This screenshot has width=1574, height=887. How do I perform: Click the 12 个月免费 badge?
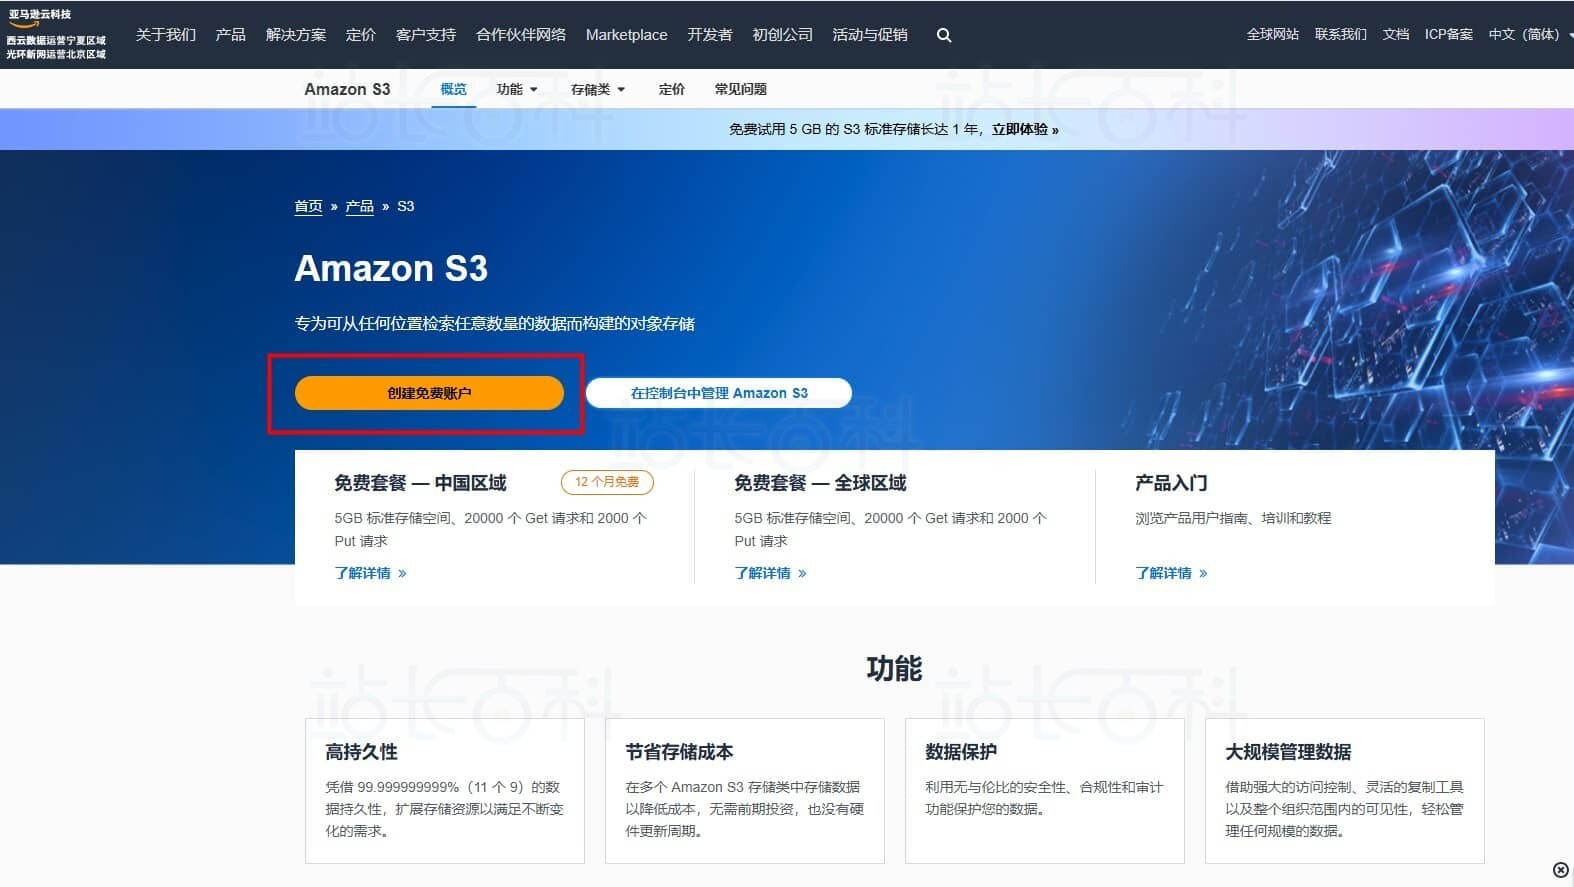(607, 482)
